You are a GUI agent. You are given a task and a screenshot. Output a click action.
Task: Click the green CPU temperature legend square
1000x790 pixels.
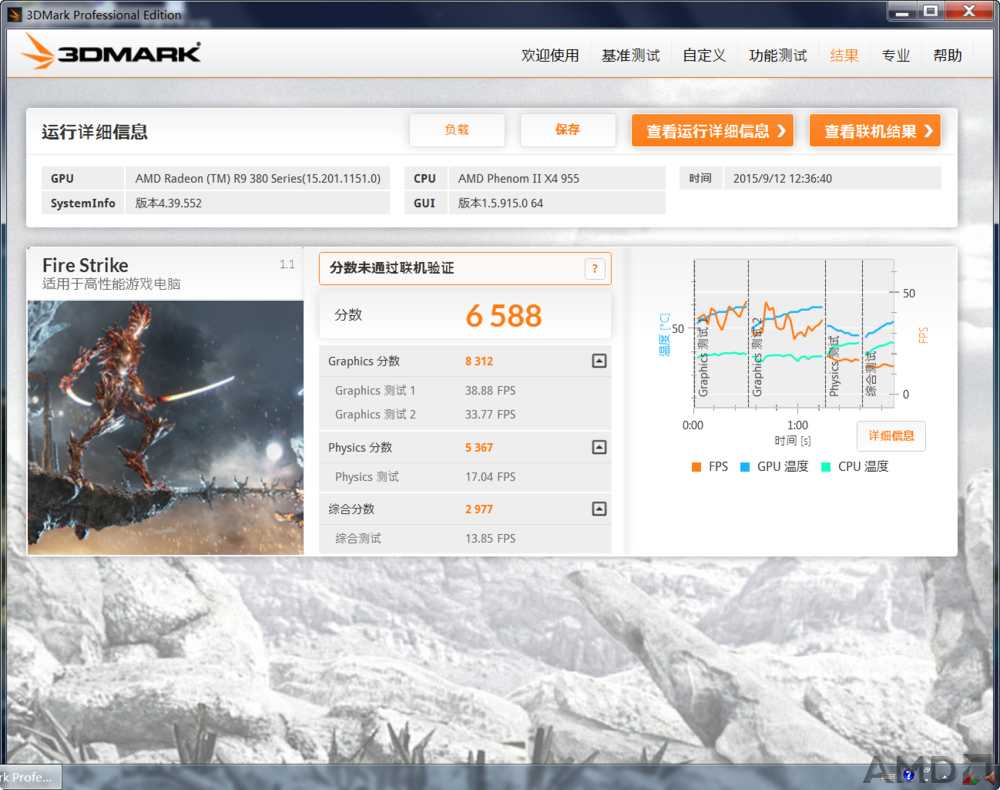coord(826,467)
